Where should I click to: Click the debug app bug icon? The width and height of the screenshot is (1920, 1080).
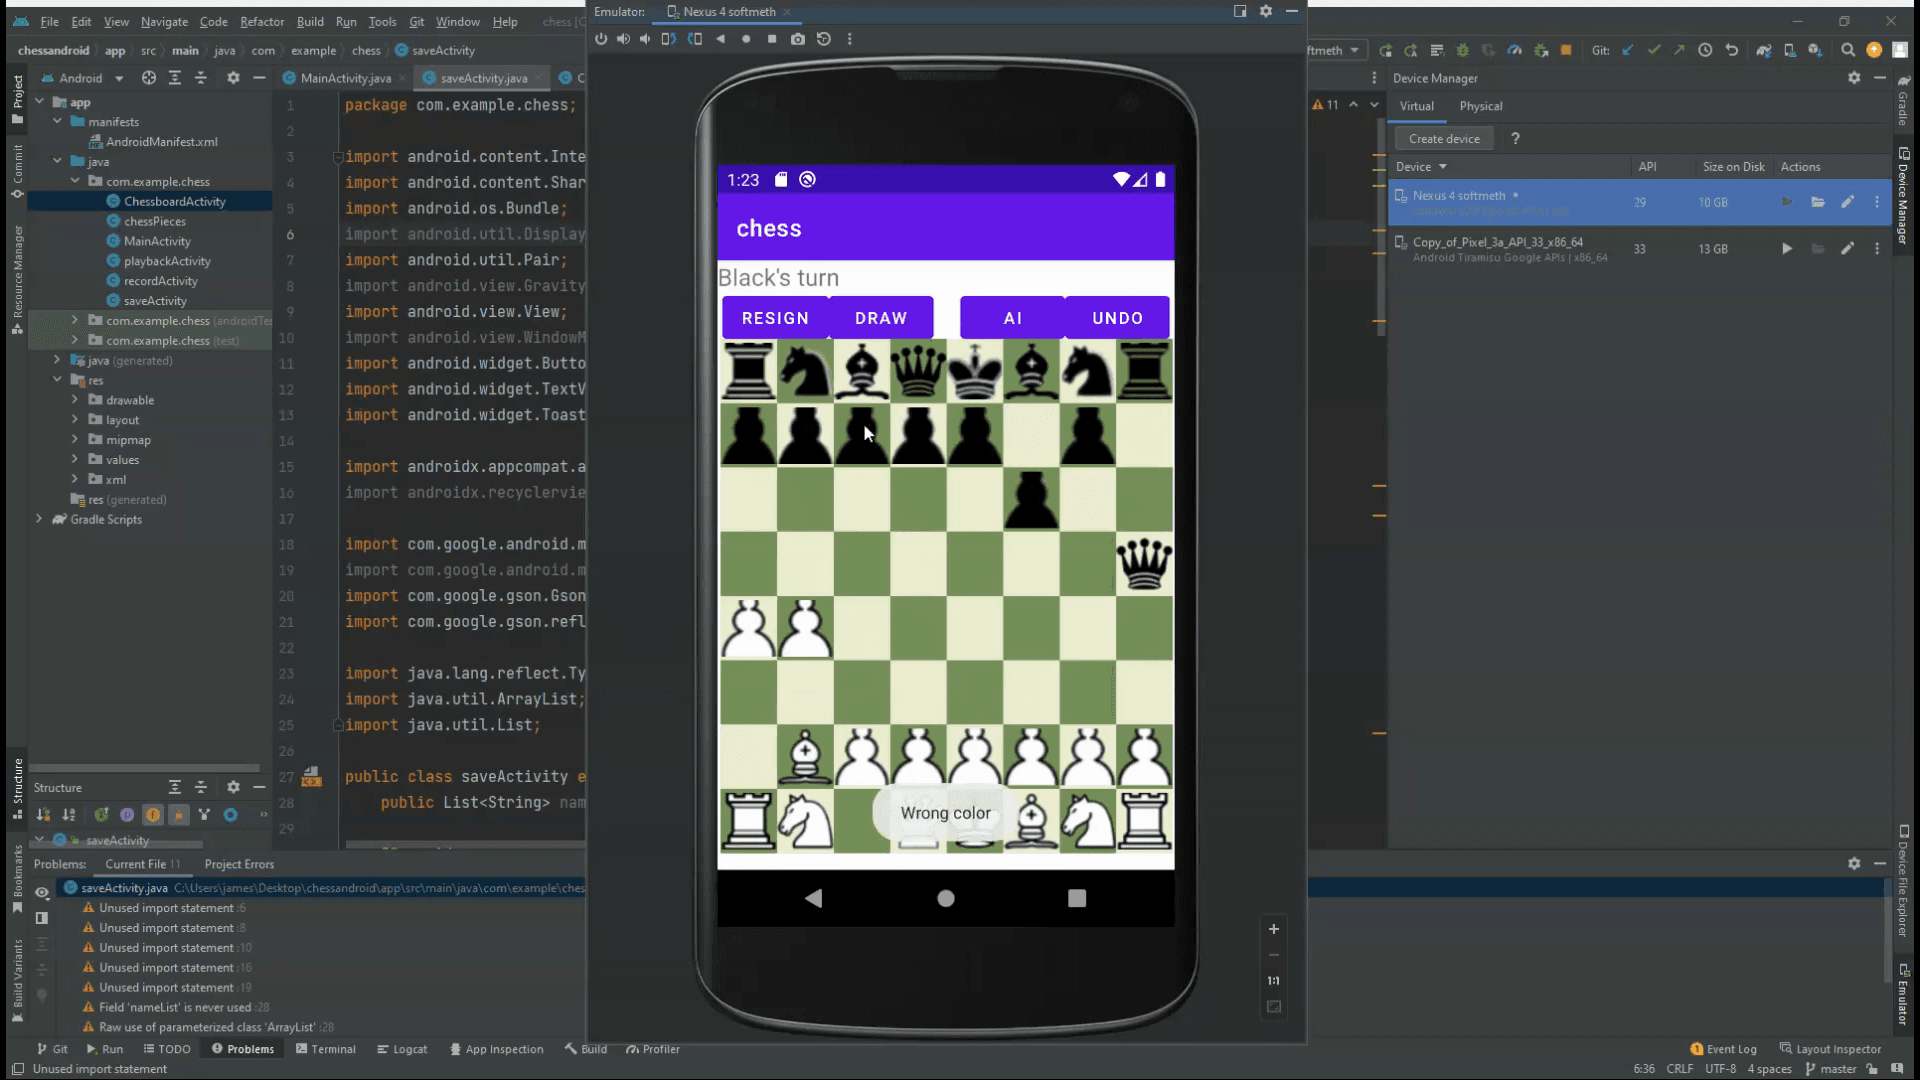pos(1462,50)
